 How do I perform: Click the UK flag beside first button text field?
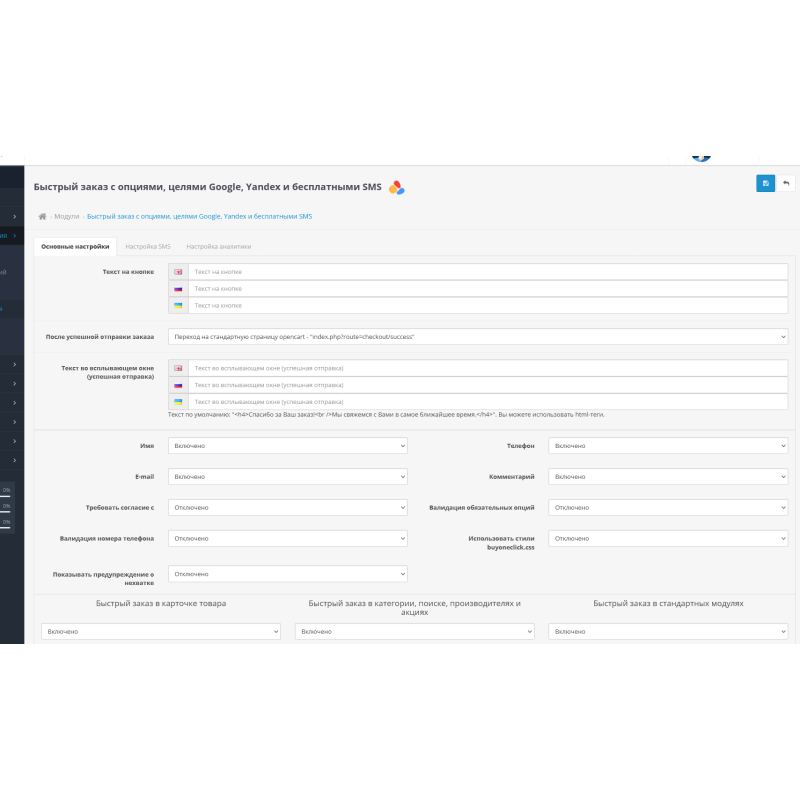[178, 271]
